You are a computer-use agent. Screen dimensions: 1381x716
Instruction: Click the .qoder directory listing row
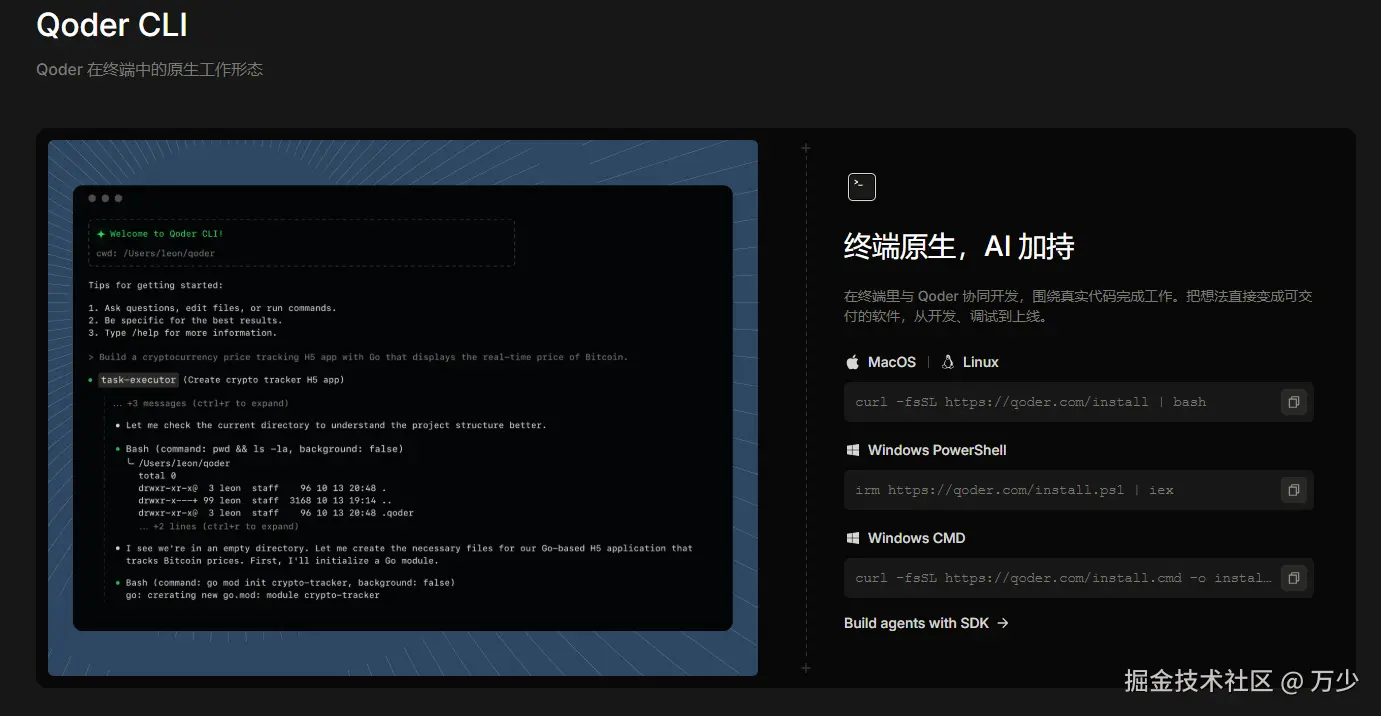[276, 513]
